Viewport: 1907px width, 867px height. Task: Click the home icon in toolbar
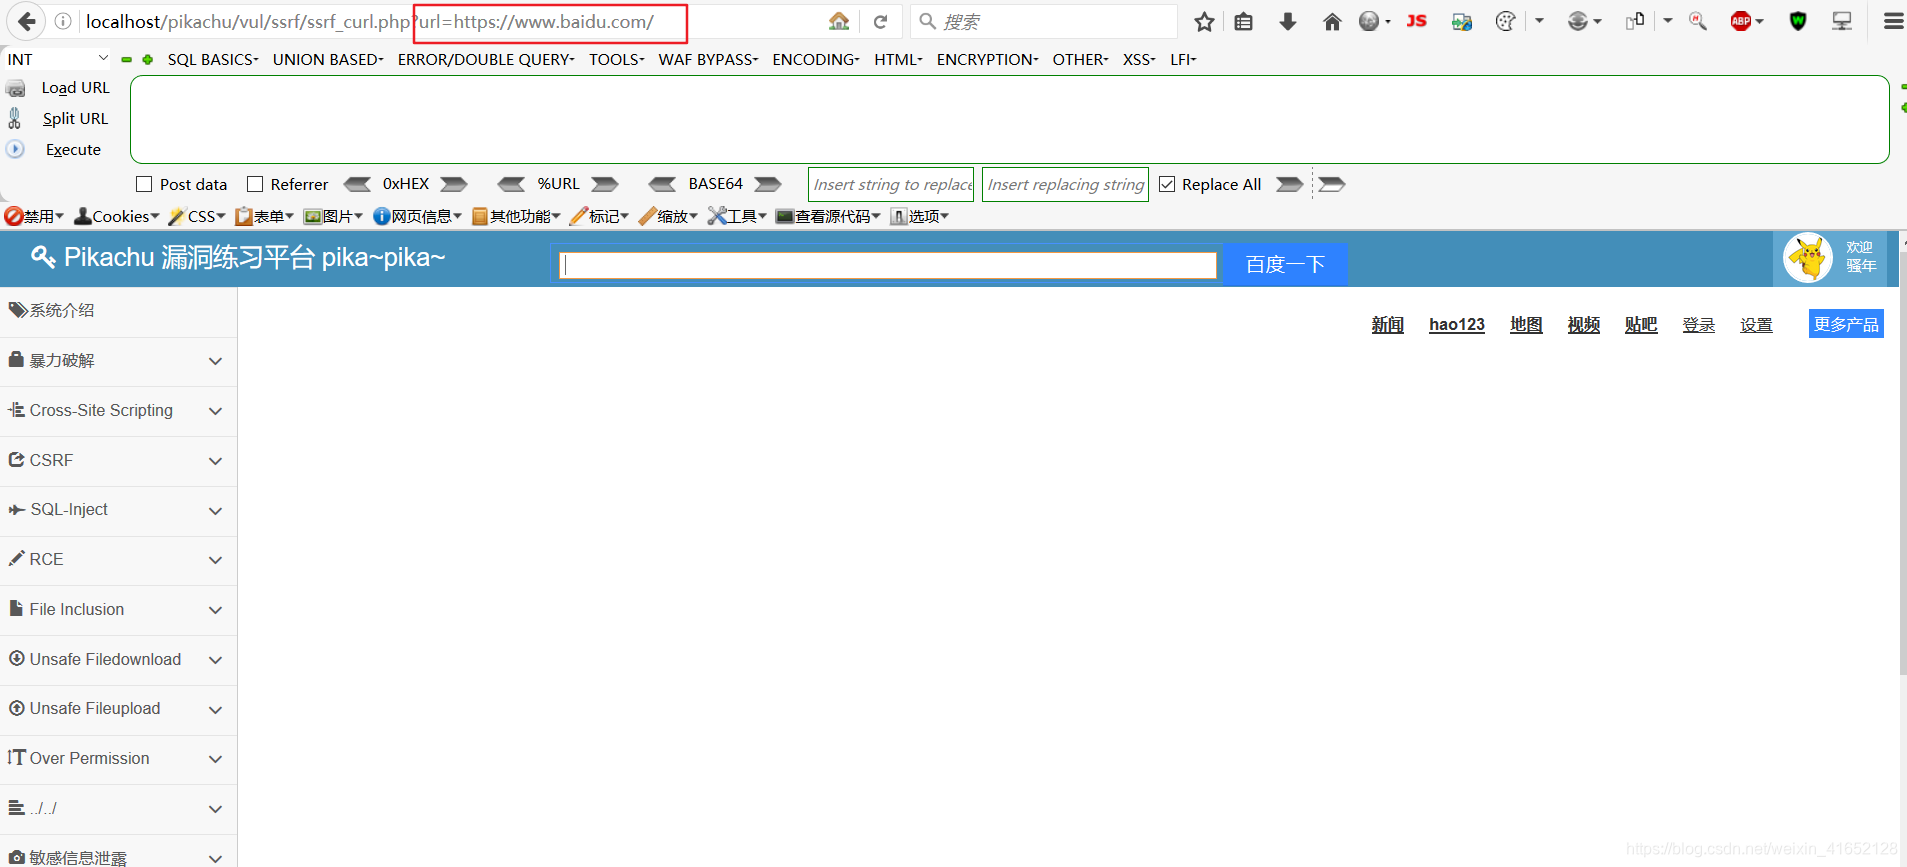coord(1332,21)
